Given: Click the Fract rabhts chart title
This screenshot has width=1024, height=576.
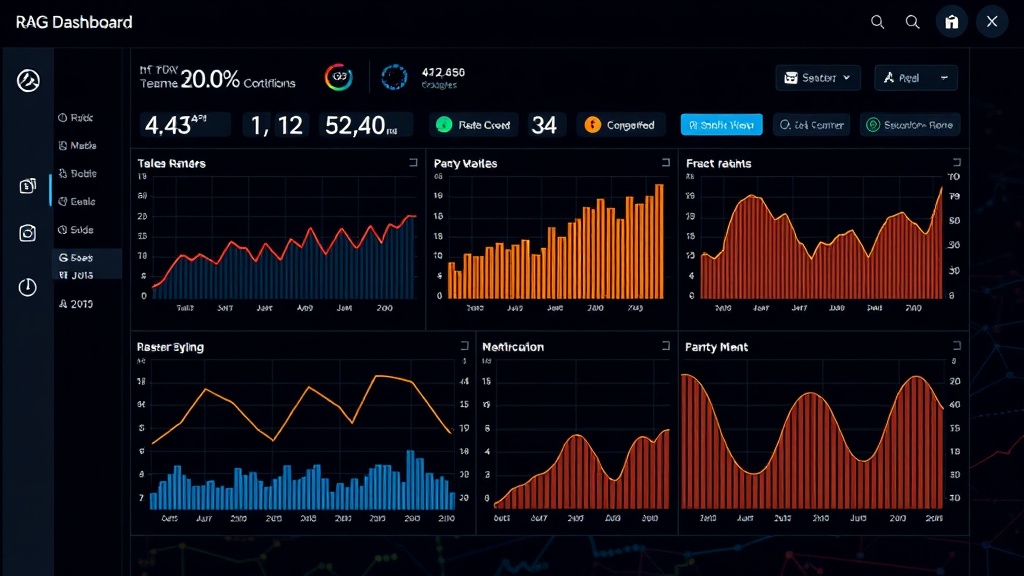Looking at the screenshot, I should pyautogui.click(x=718, y=163).
